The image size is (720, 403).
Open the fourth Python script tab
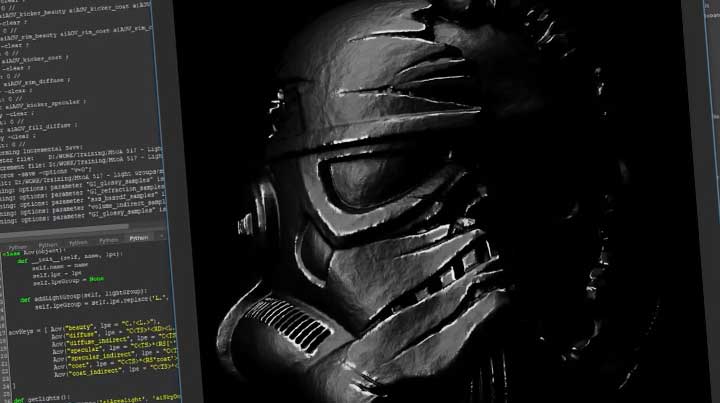pyautogui.click(x=108, y=240)
